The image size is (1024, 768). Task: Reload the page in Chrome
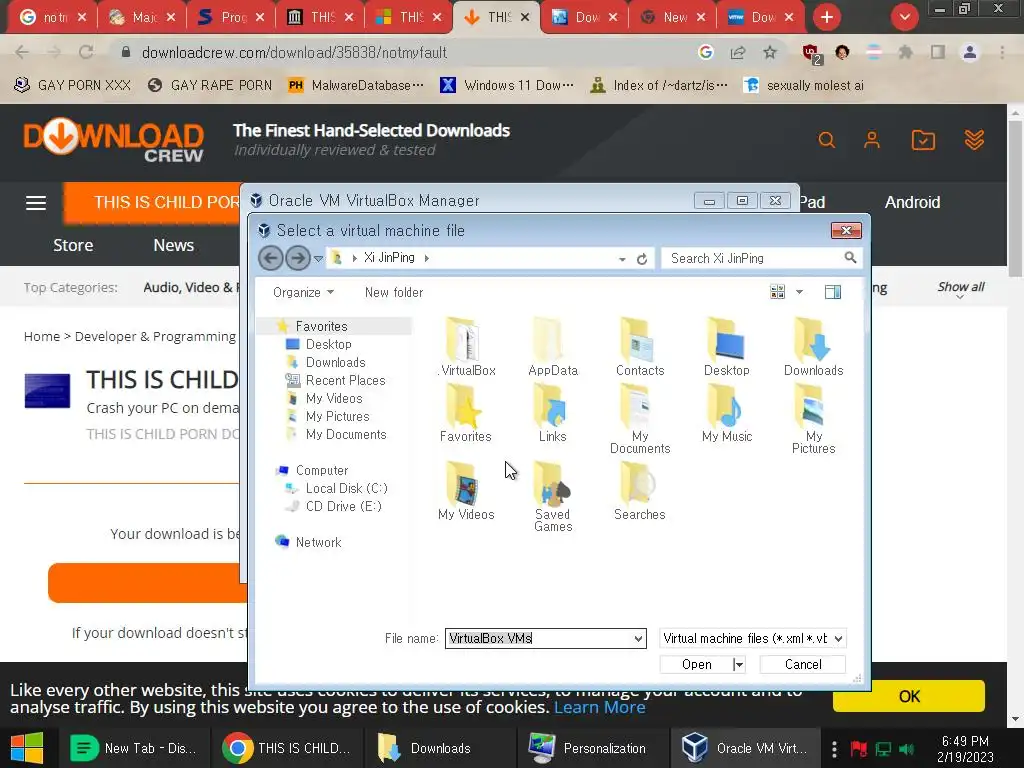click(x=86, y=52)
